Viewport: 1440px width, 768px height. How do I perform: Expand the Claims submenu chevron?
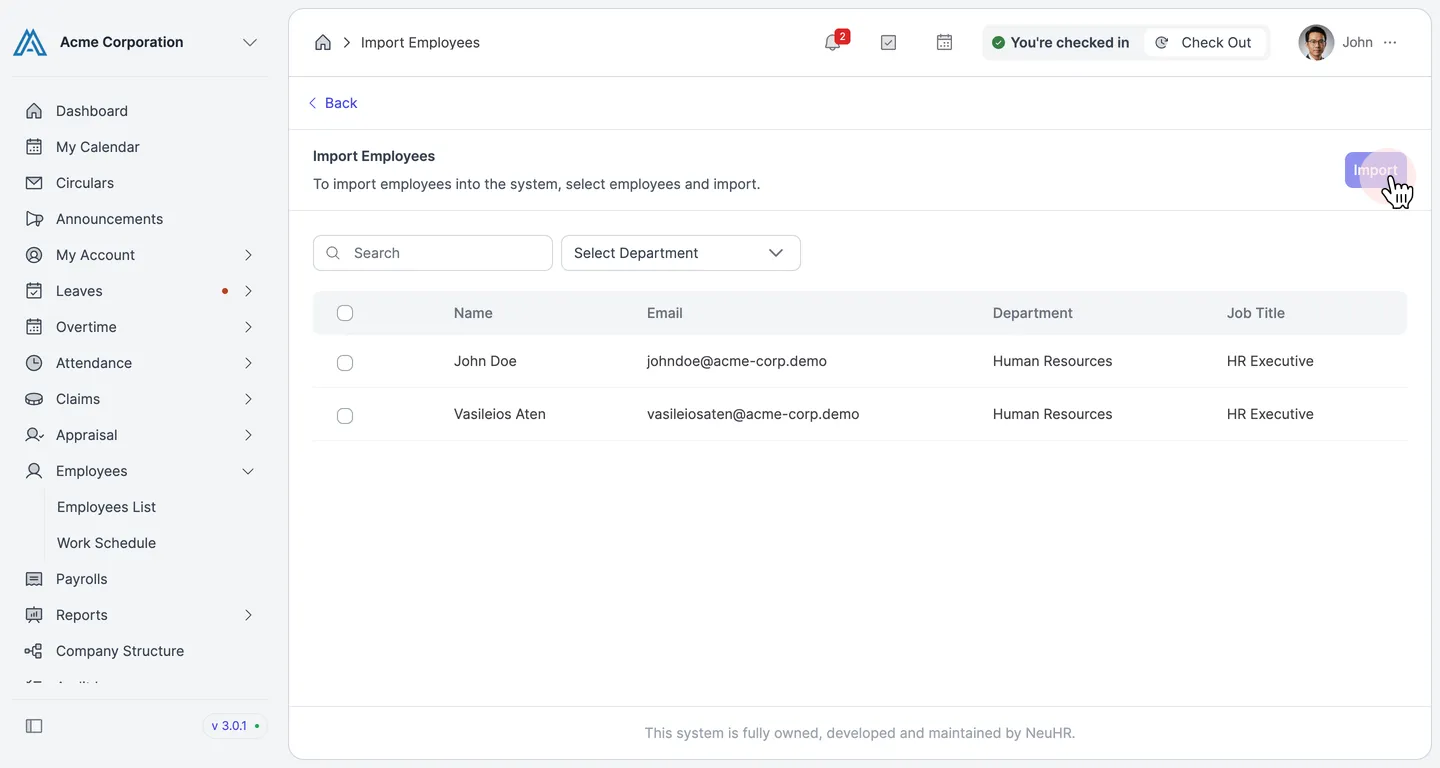coord(248,399)
